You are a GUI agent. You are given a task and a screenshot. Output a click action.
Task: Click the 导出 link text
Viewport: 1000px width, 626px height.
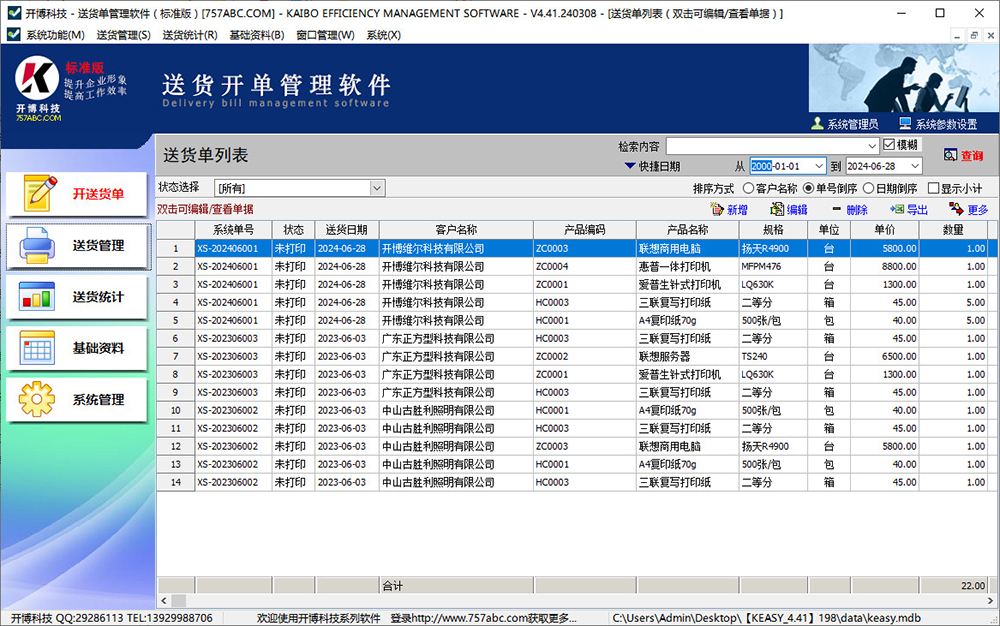tap(917, 209)
